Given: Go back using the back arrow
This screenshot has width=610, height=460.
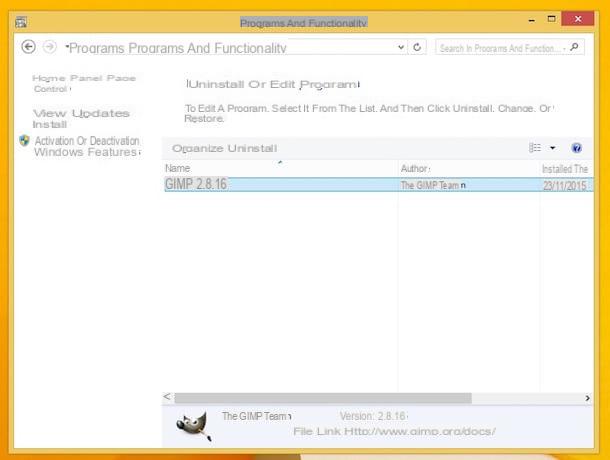Looking at the screenshot, I should (28, 47).
